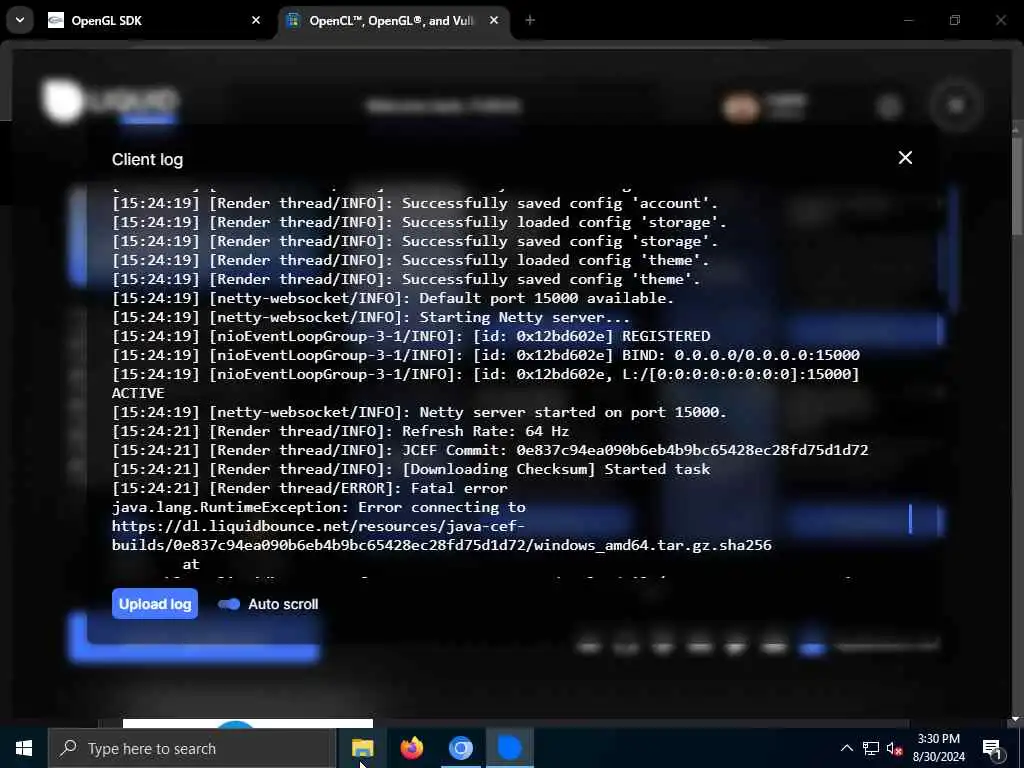Screen dimensions: 1024x768
Task: Click the 'BIND: 0.0.0.0/0.0.0.0:15000' log line
Action: pos(486,355)
